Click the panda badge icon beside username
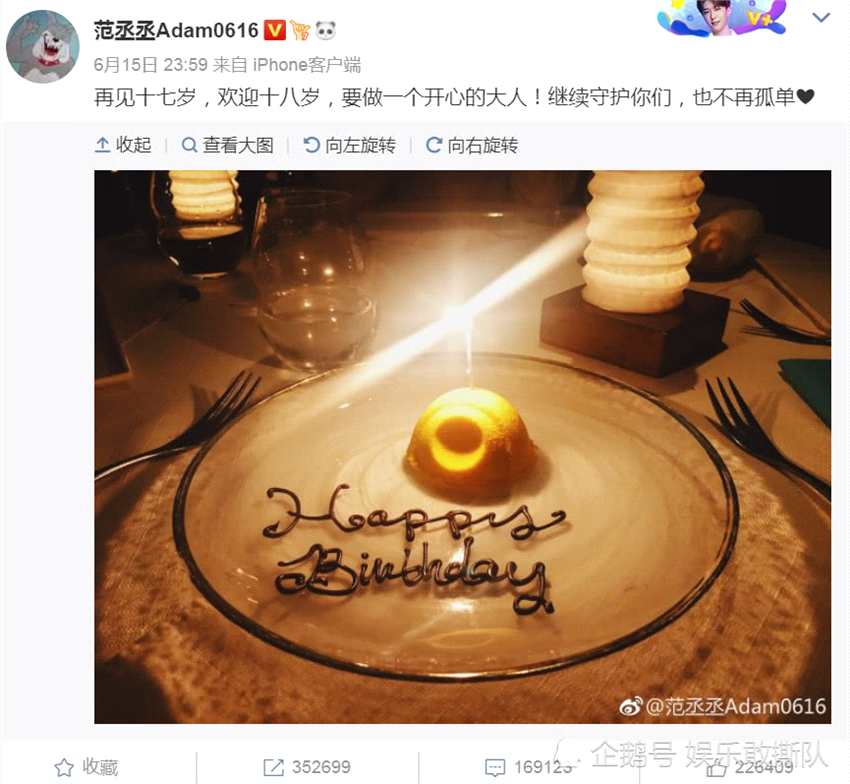 (x=325, y=30)
